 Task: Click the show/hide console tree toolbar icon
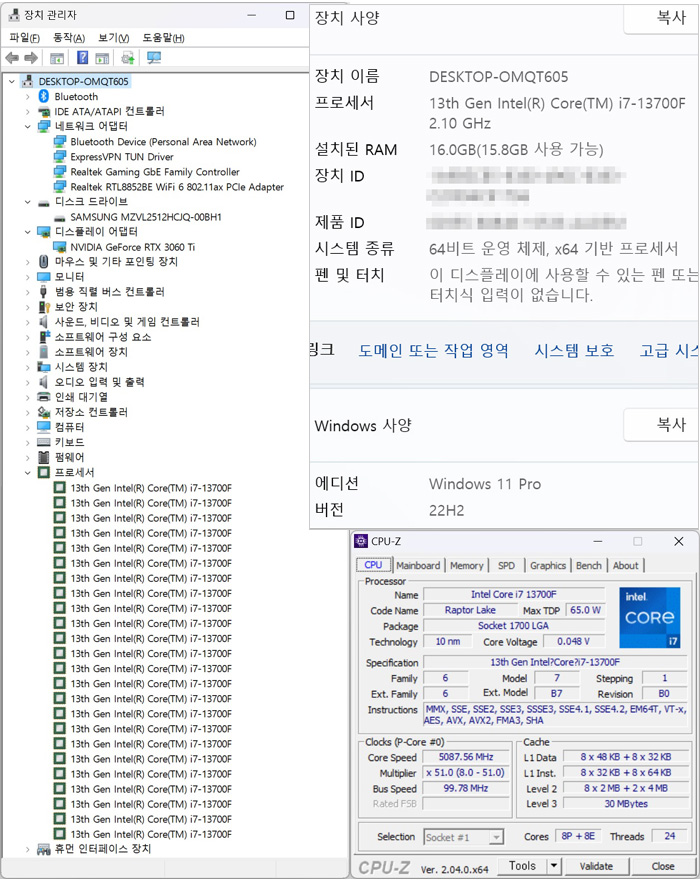click(57, 57)
